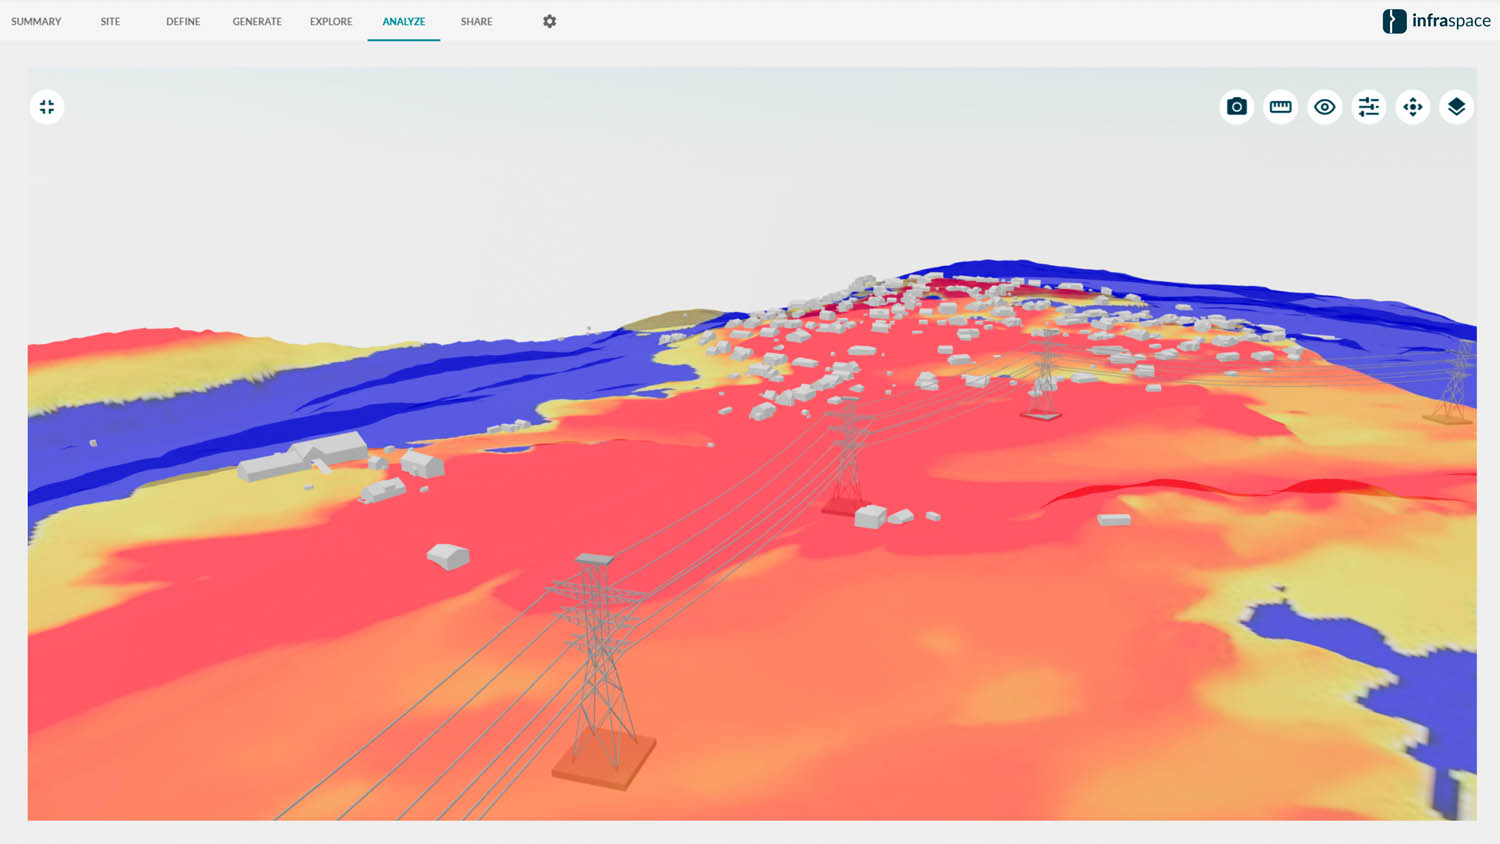Go to the Define tab
Viewport: 1500px width, 844px height.
coord(183,21)
